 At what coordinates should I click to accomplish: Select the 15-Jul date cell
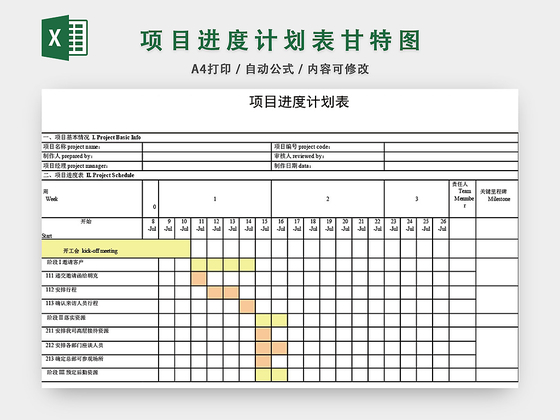pos(265,228)
